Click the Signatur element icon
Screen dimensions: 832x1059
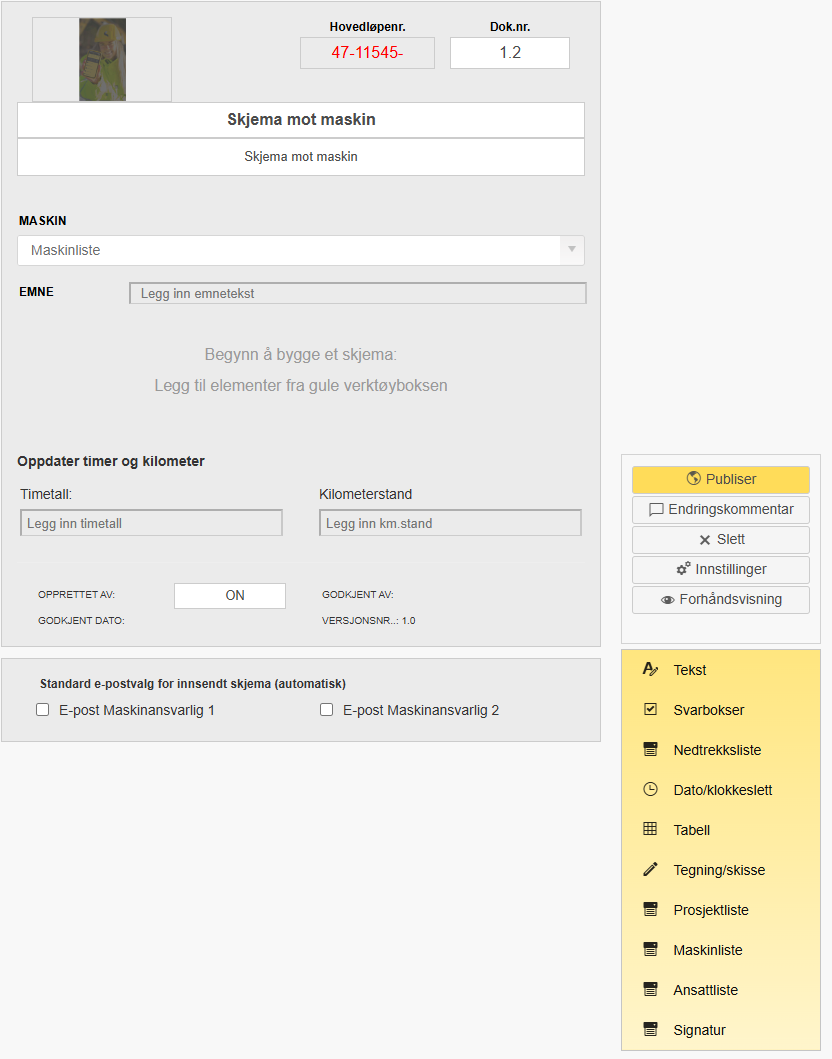[650, 1030]
